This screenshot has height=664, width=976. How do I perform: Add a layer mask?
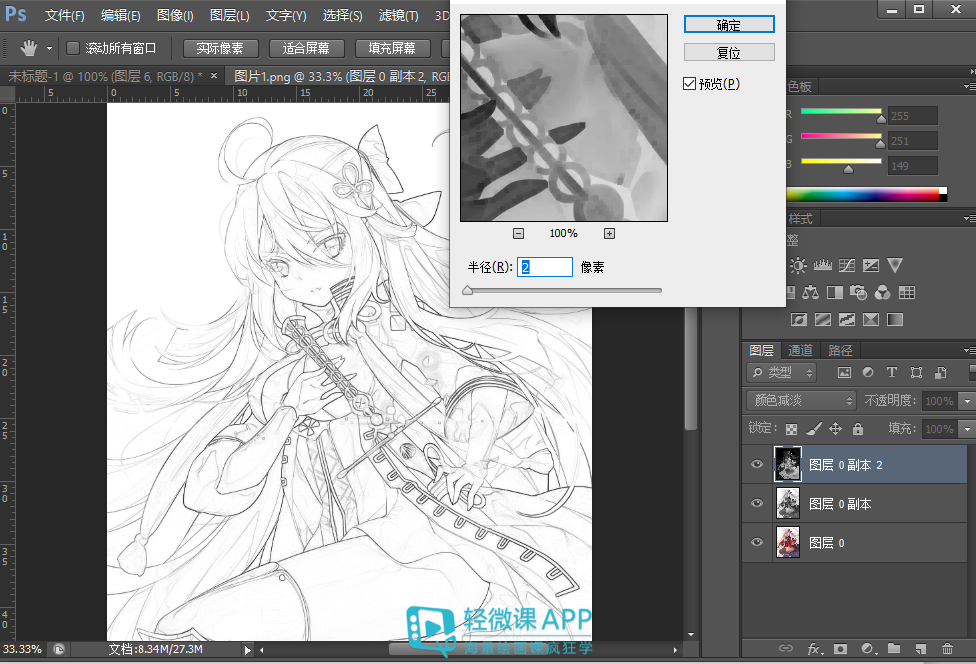(x=840, y=648)
